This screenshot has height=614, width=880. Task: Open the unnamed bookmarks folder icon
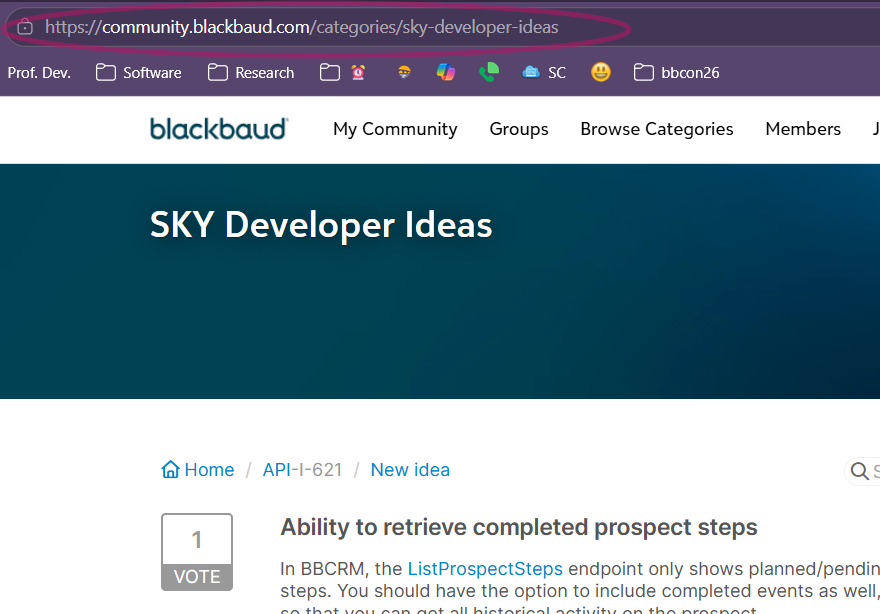coord(329,72)
